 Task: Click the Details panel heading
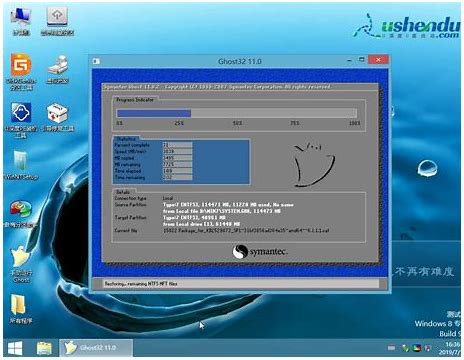click(123, 192)
